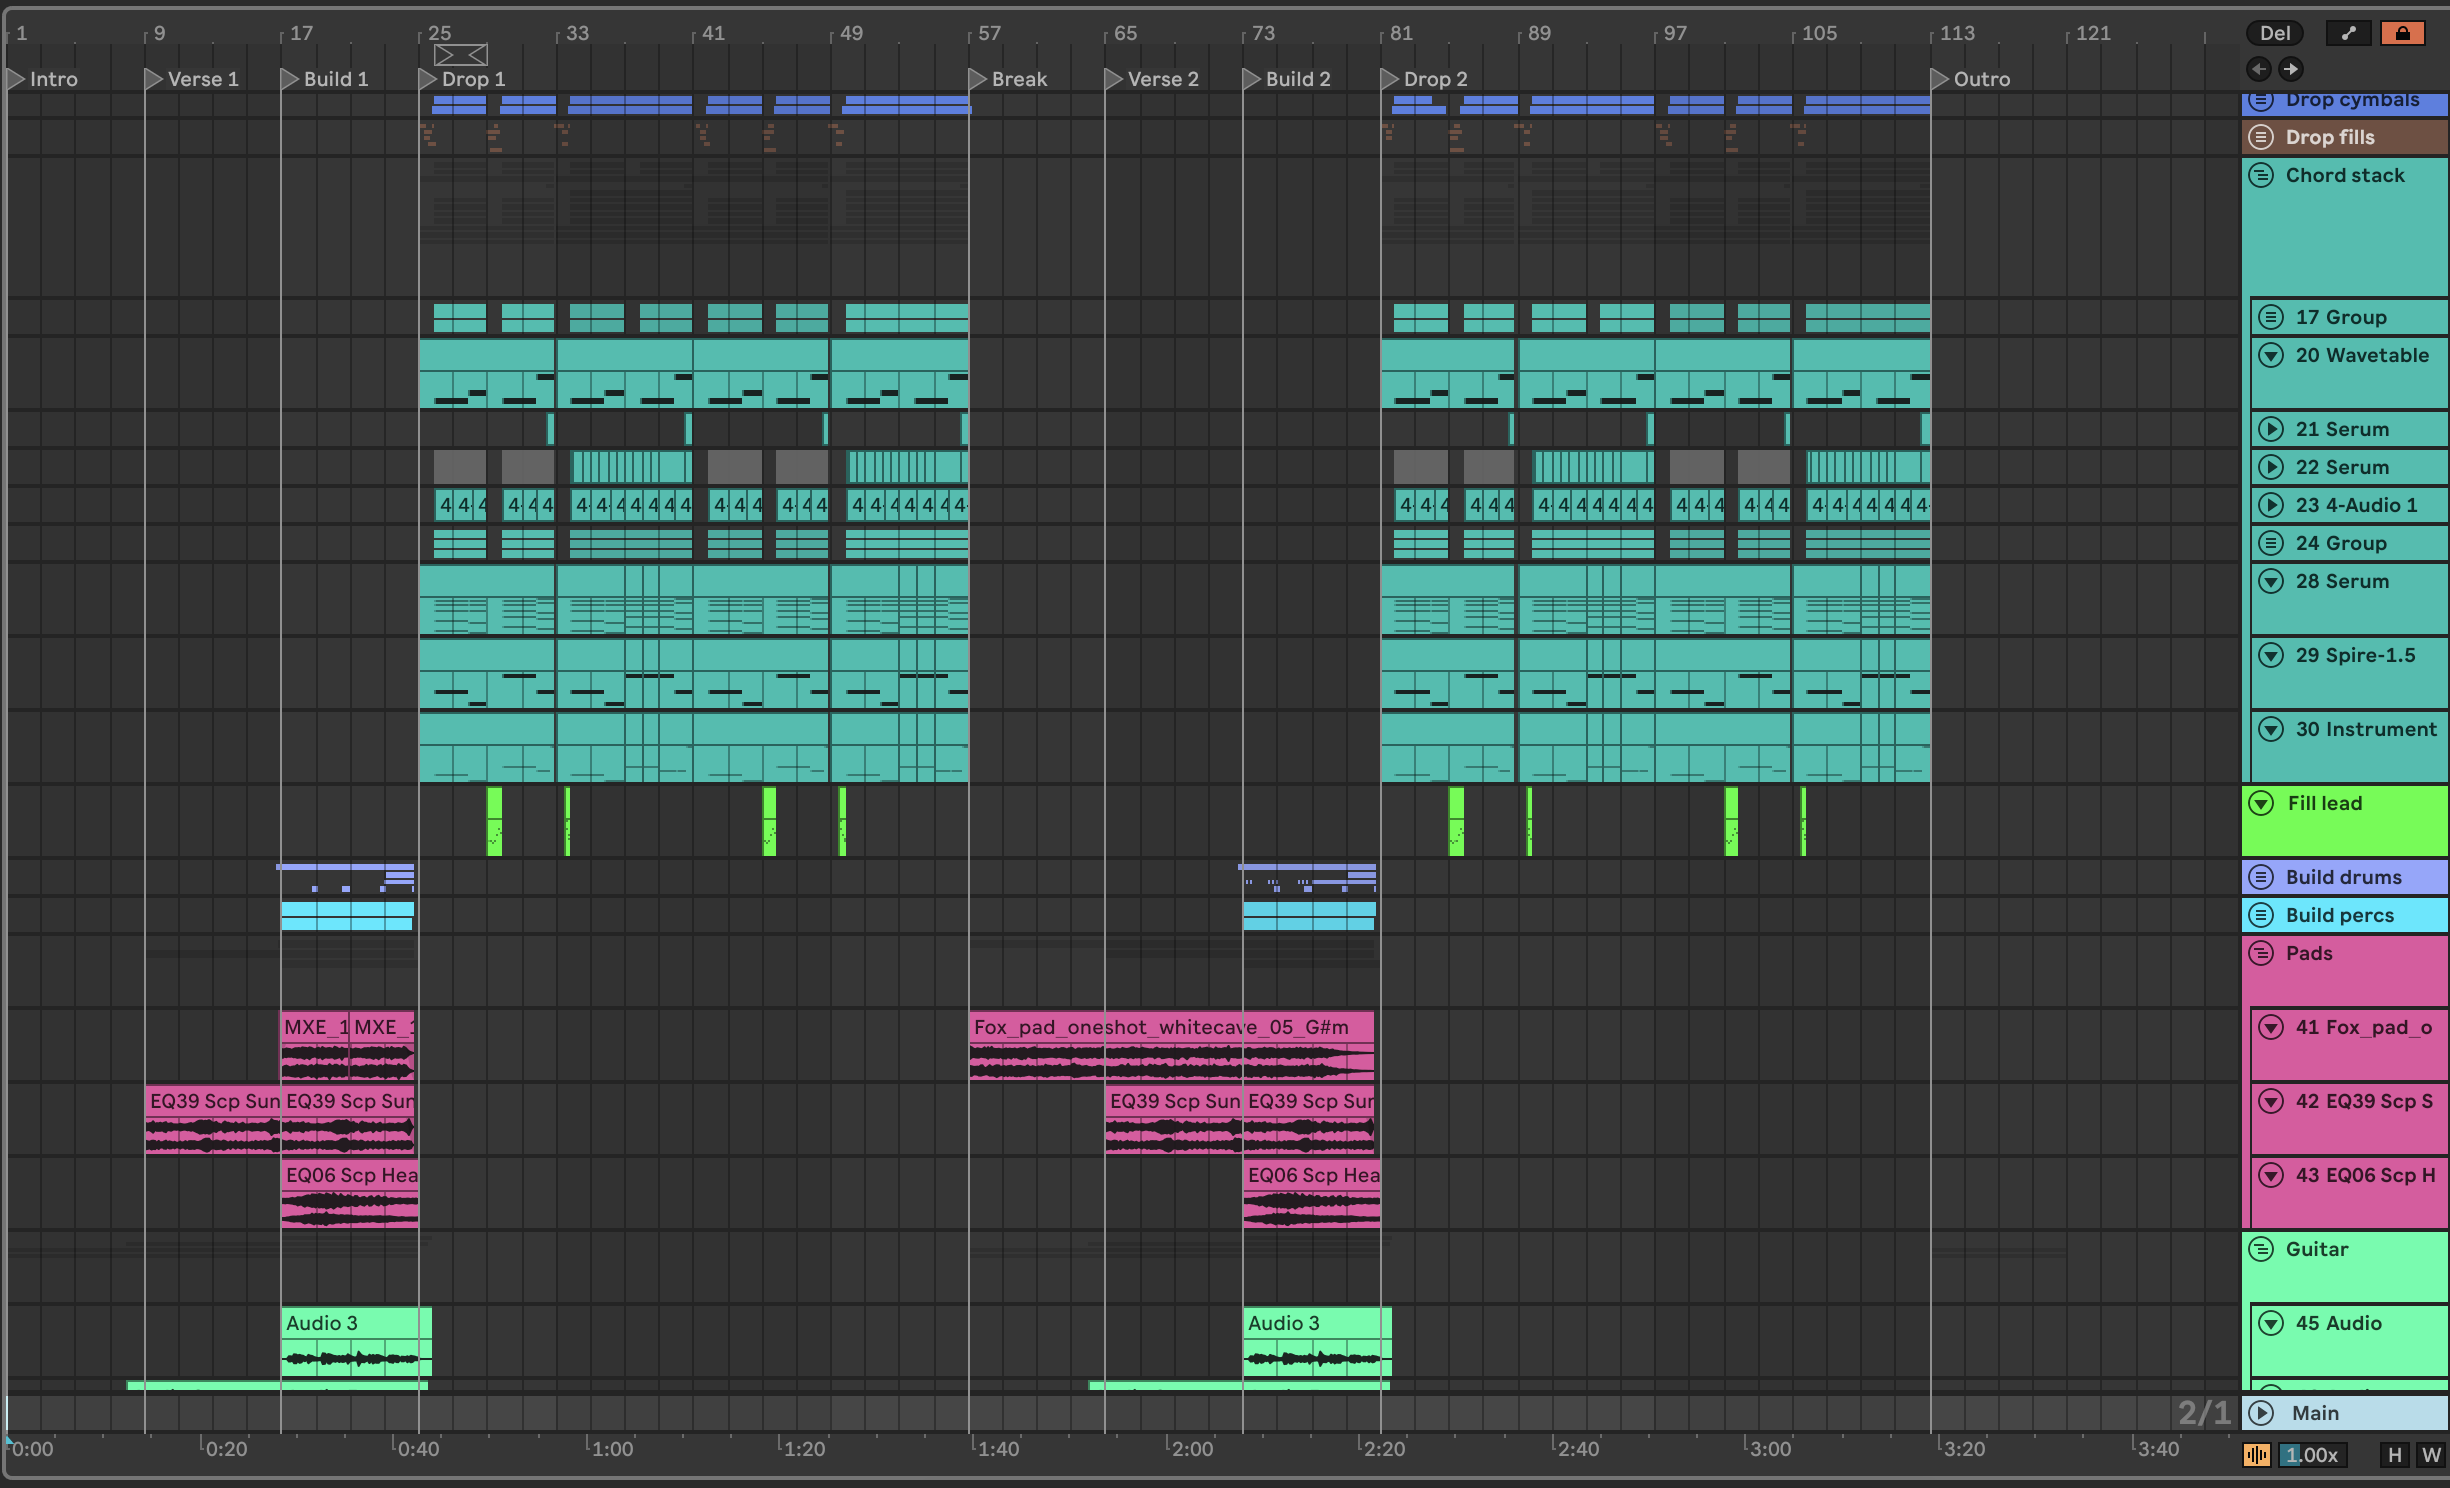The image size is (2450, 1488).
Task: Click the Guitar group fold icon
Action: tap(2261, 1250)
